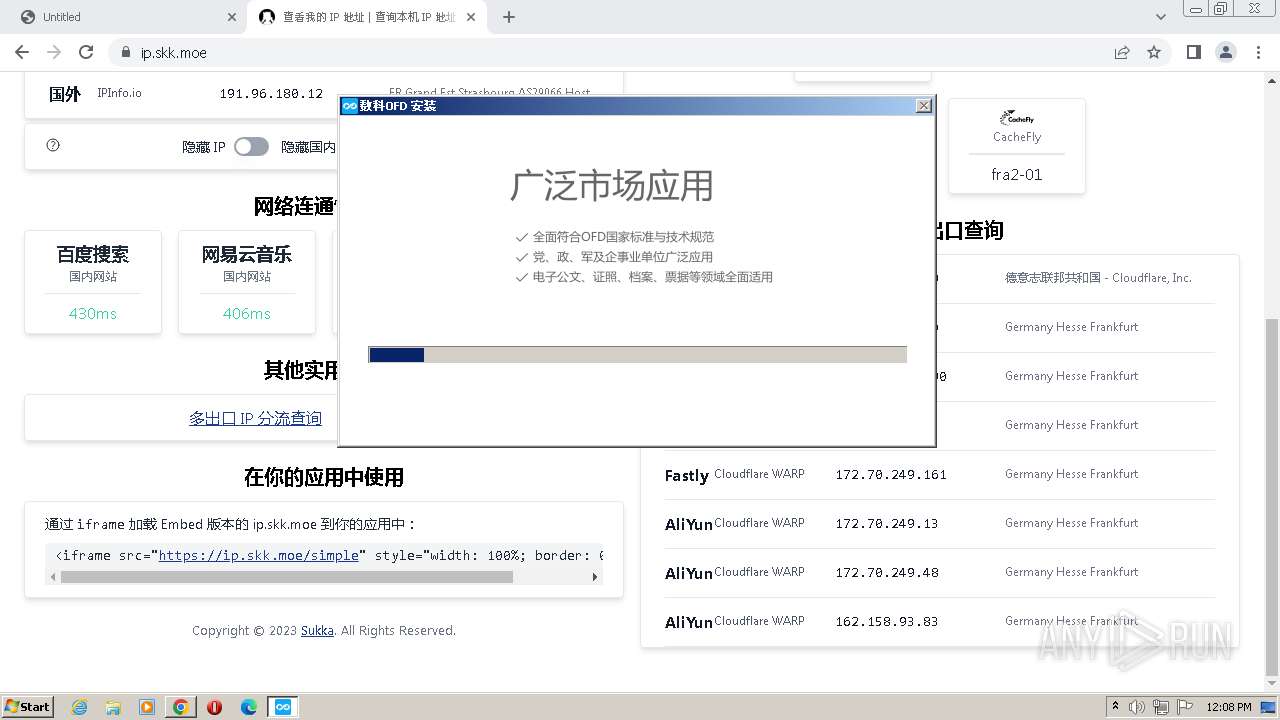1280x720 pixels.
Task: Click the iframe code horizontal scrollbar
Action: (x=287, y=577)
